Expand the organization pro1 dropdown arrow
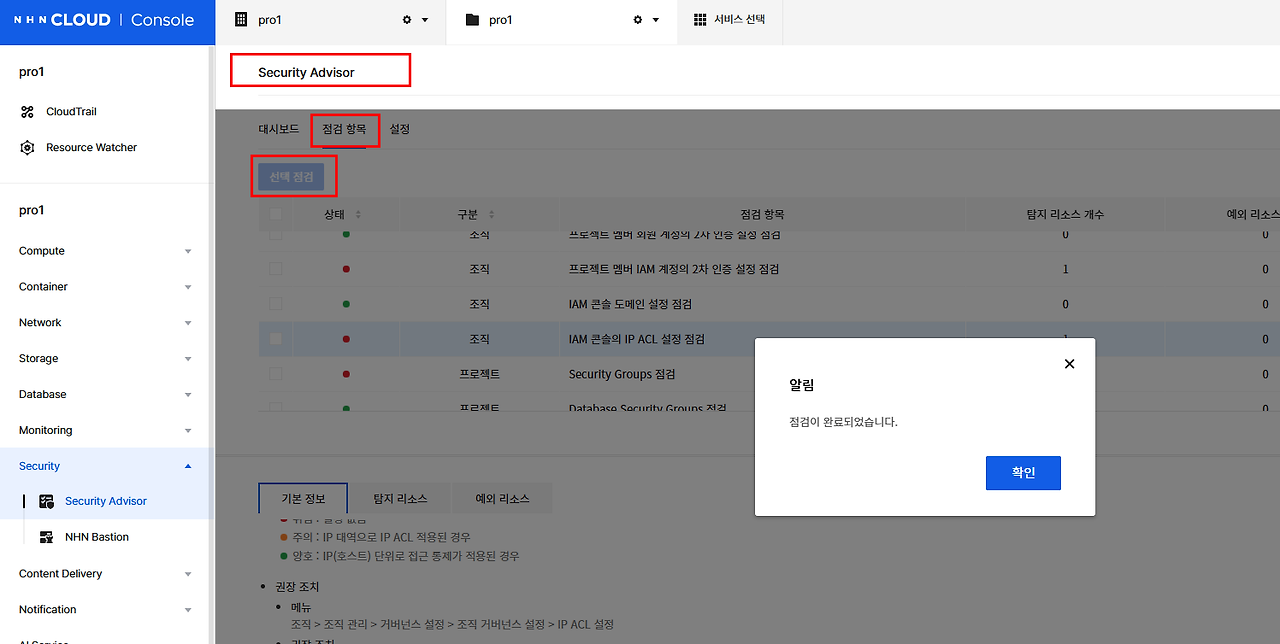Screen dimensions: 1280x644 425,20
